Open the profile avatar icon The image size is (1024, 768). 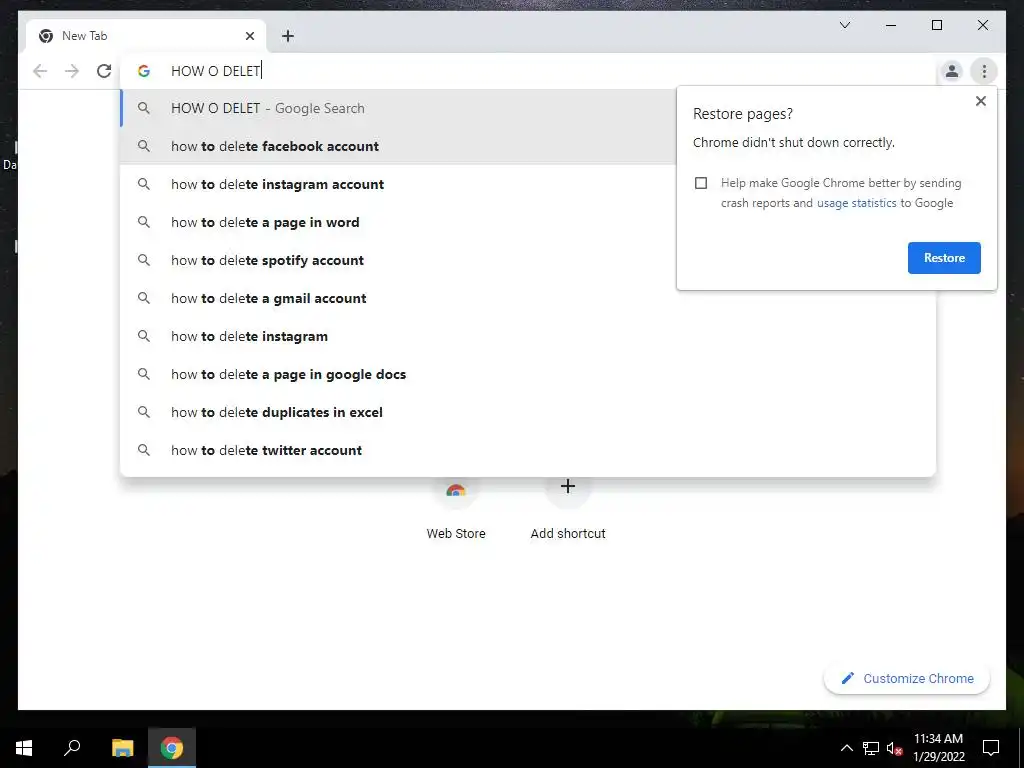[x=952, y=71]
